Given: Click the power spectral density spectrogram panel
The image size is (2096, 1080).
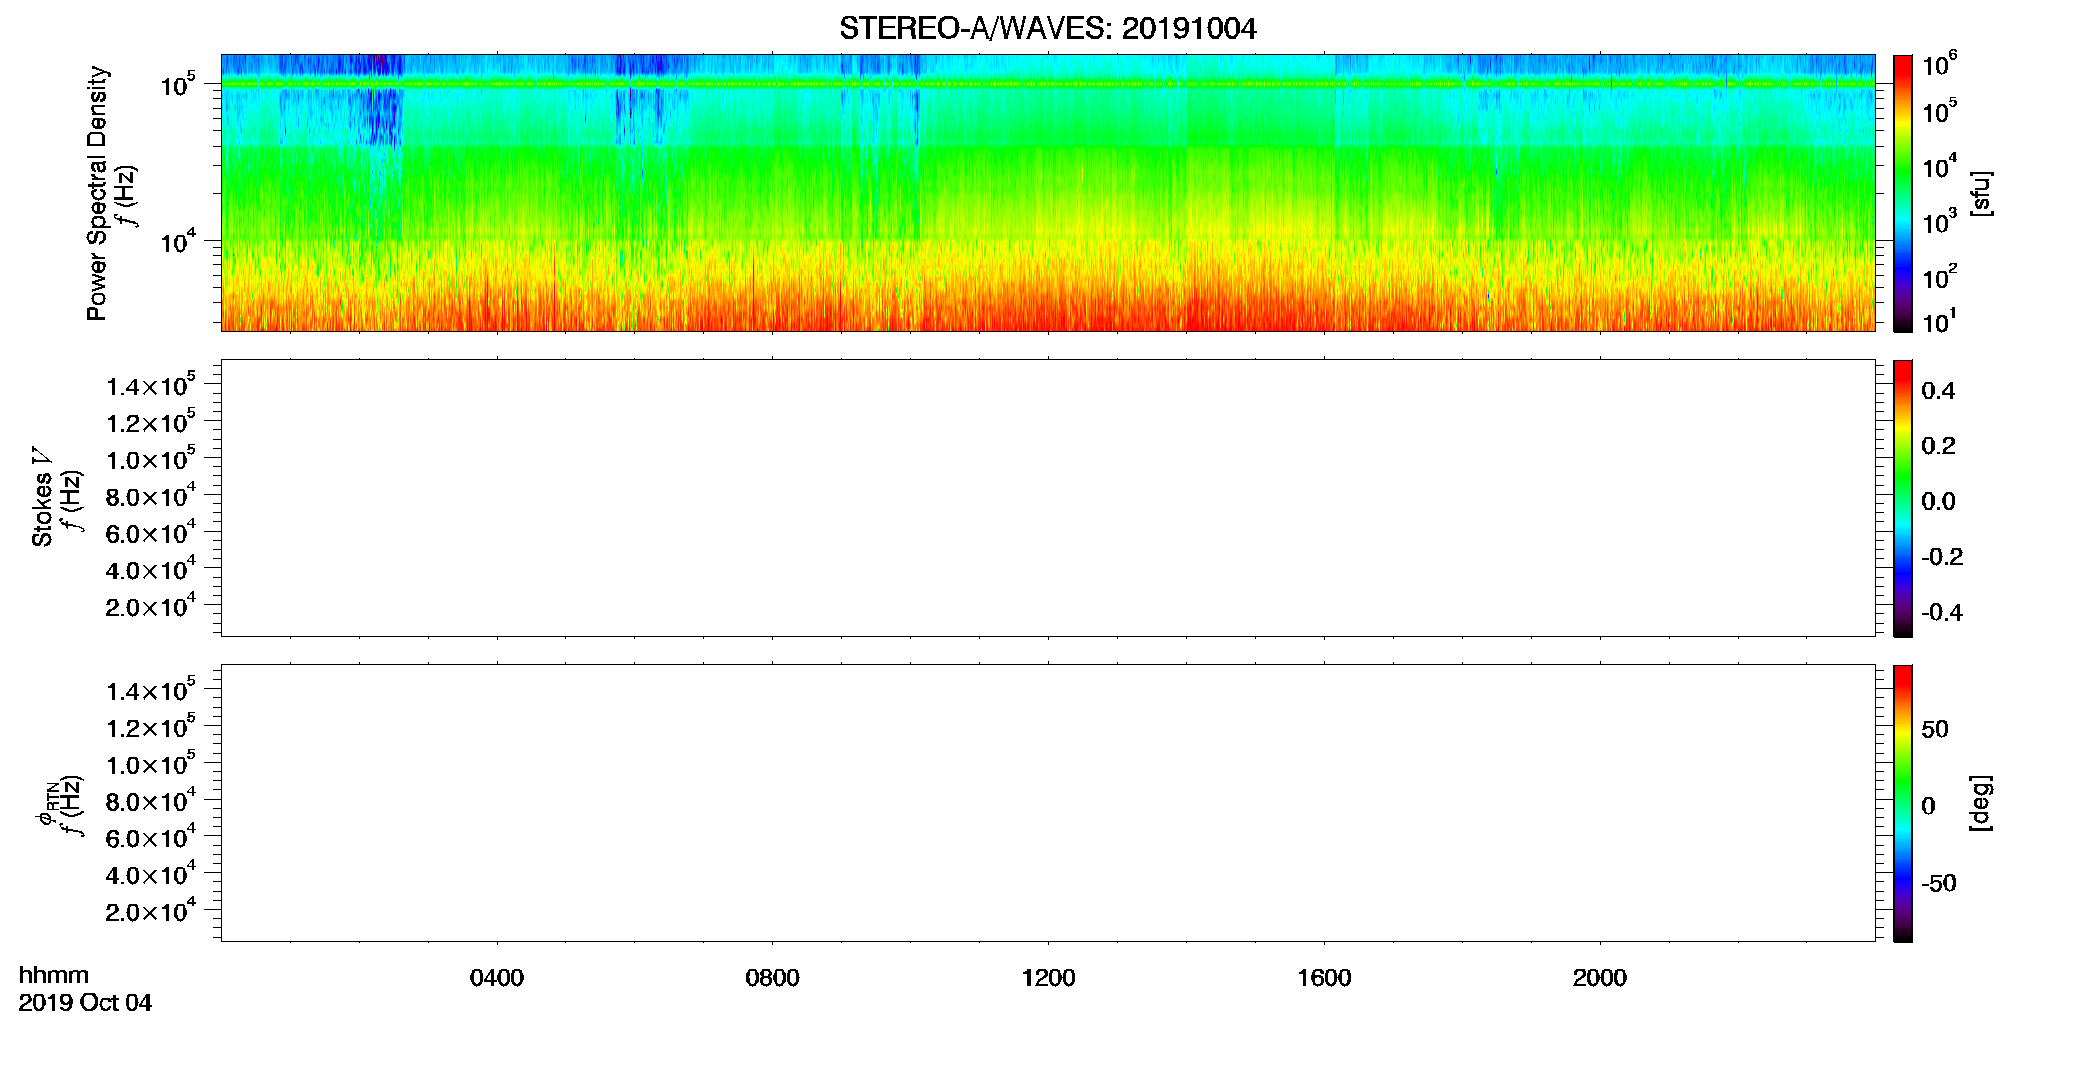Looking at the screenshot, I should 1048,192.
